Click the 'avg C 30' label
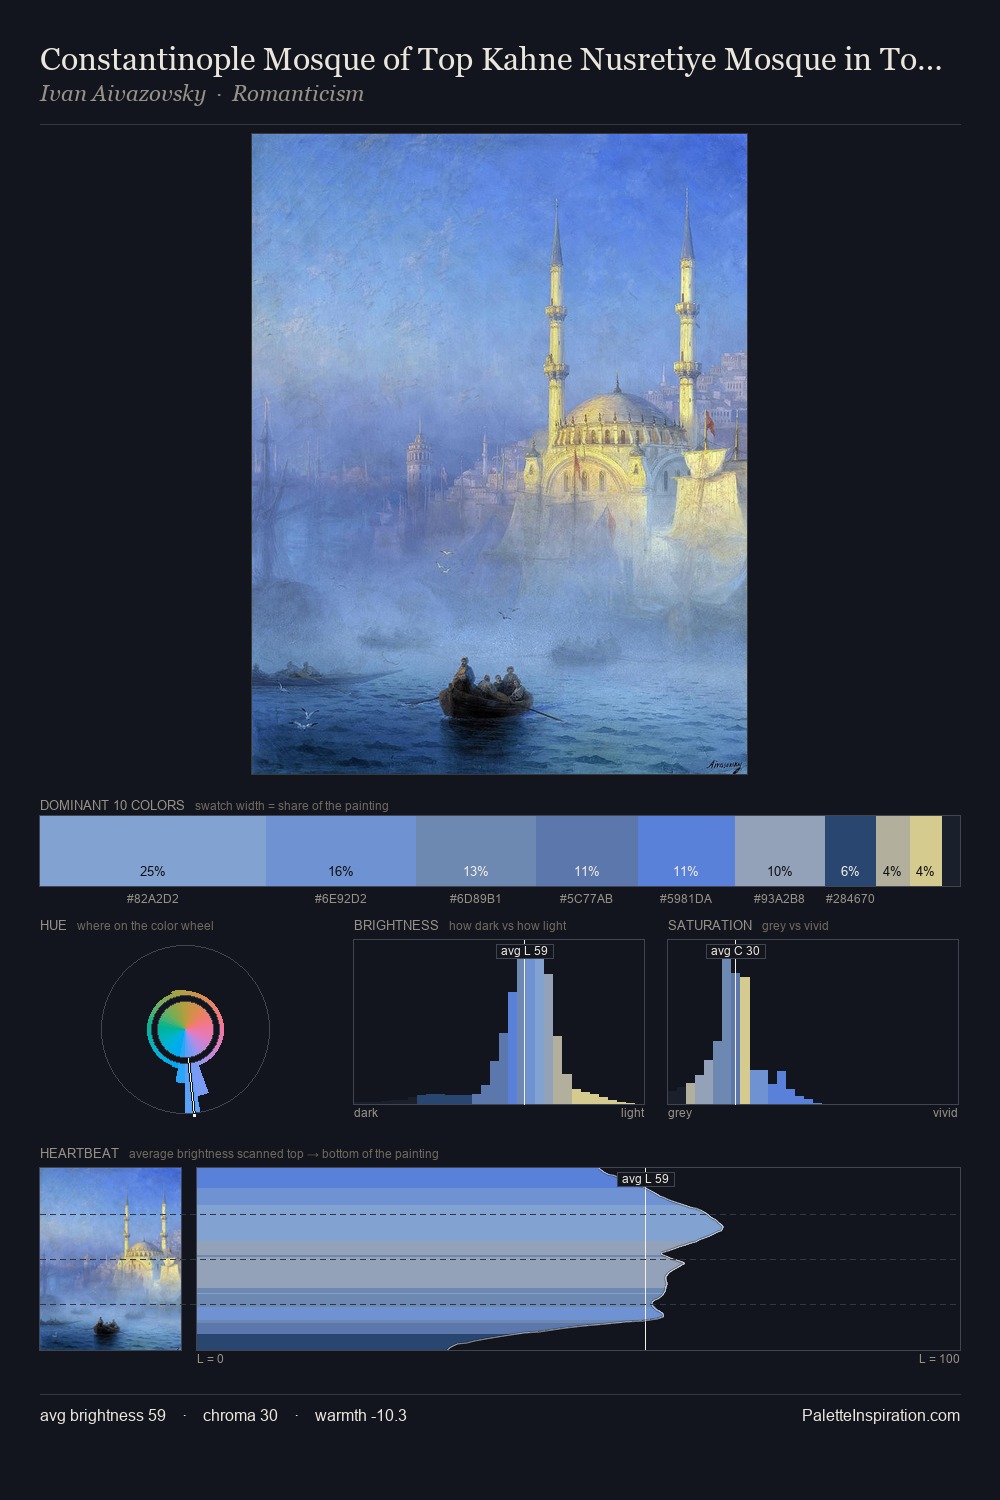1000x1500 pixels. pos(735,951)
